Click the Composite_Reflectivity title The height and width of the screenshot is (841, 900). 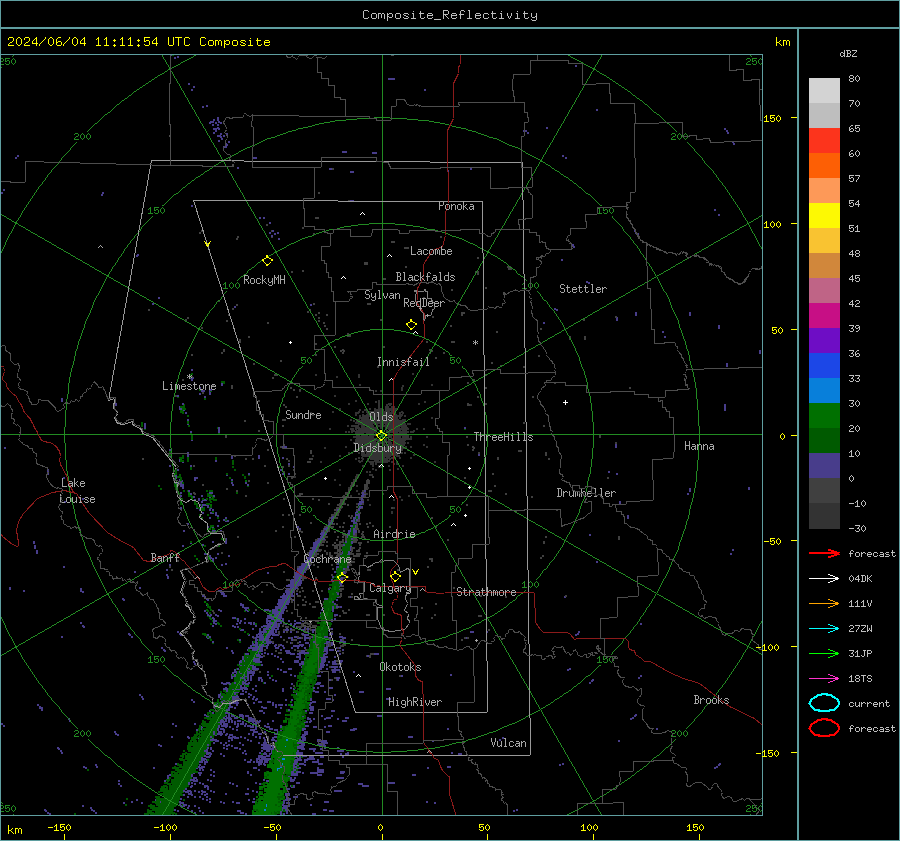tap(449, 15)
